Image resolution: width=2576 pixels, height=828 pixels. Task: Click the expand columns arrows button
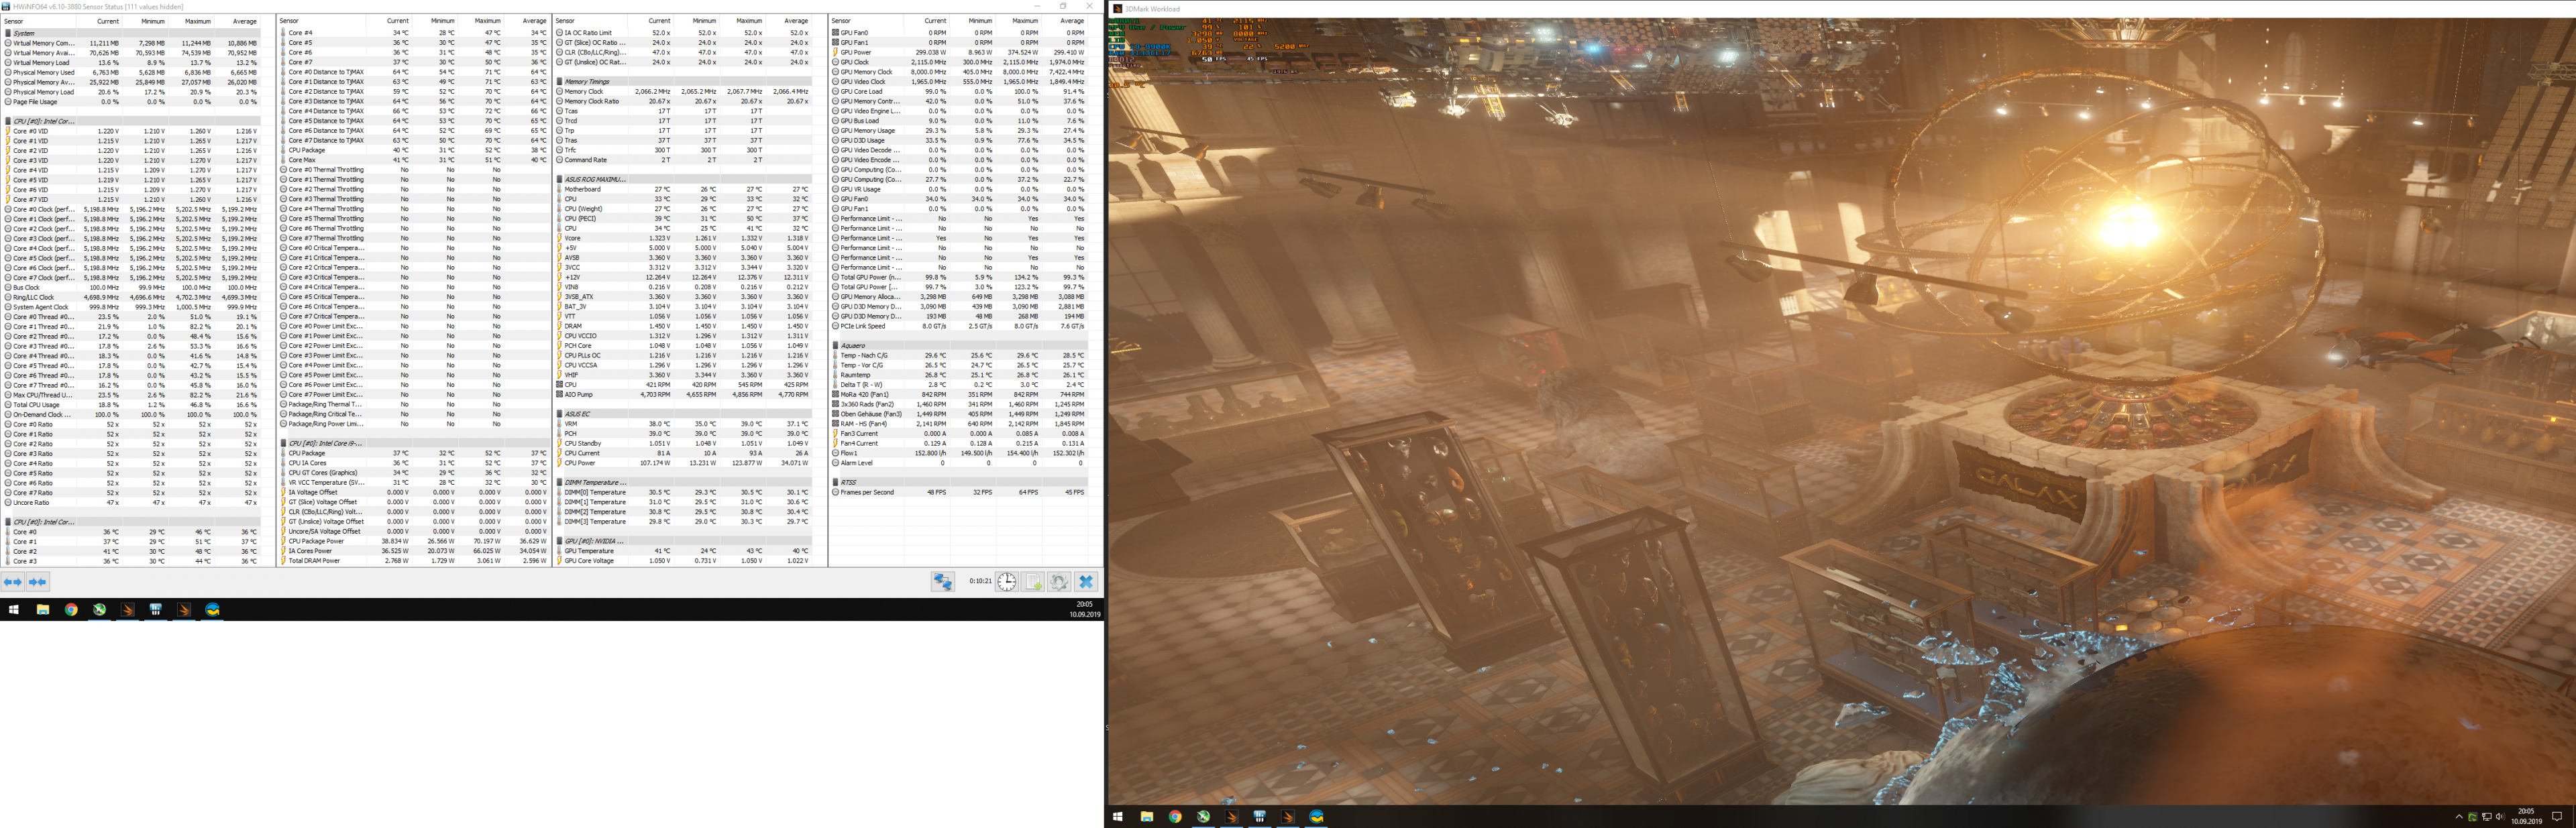click(13, 582)
